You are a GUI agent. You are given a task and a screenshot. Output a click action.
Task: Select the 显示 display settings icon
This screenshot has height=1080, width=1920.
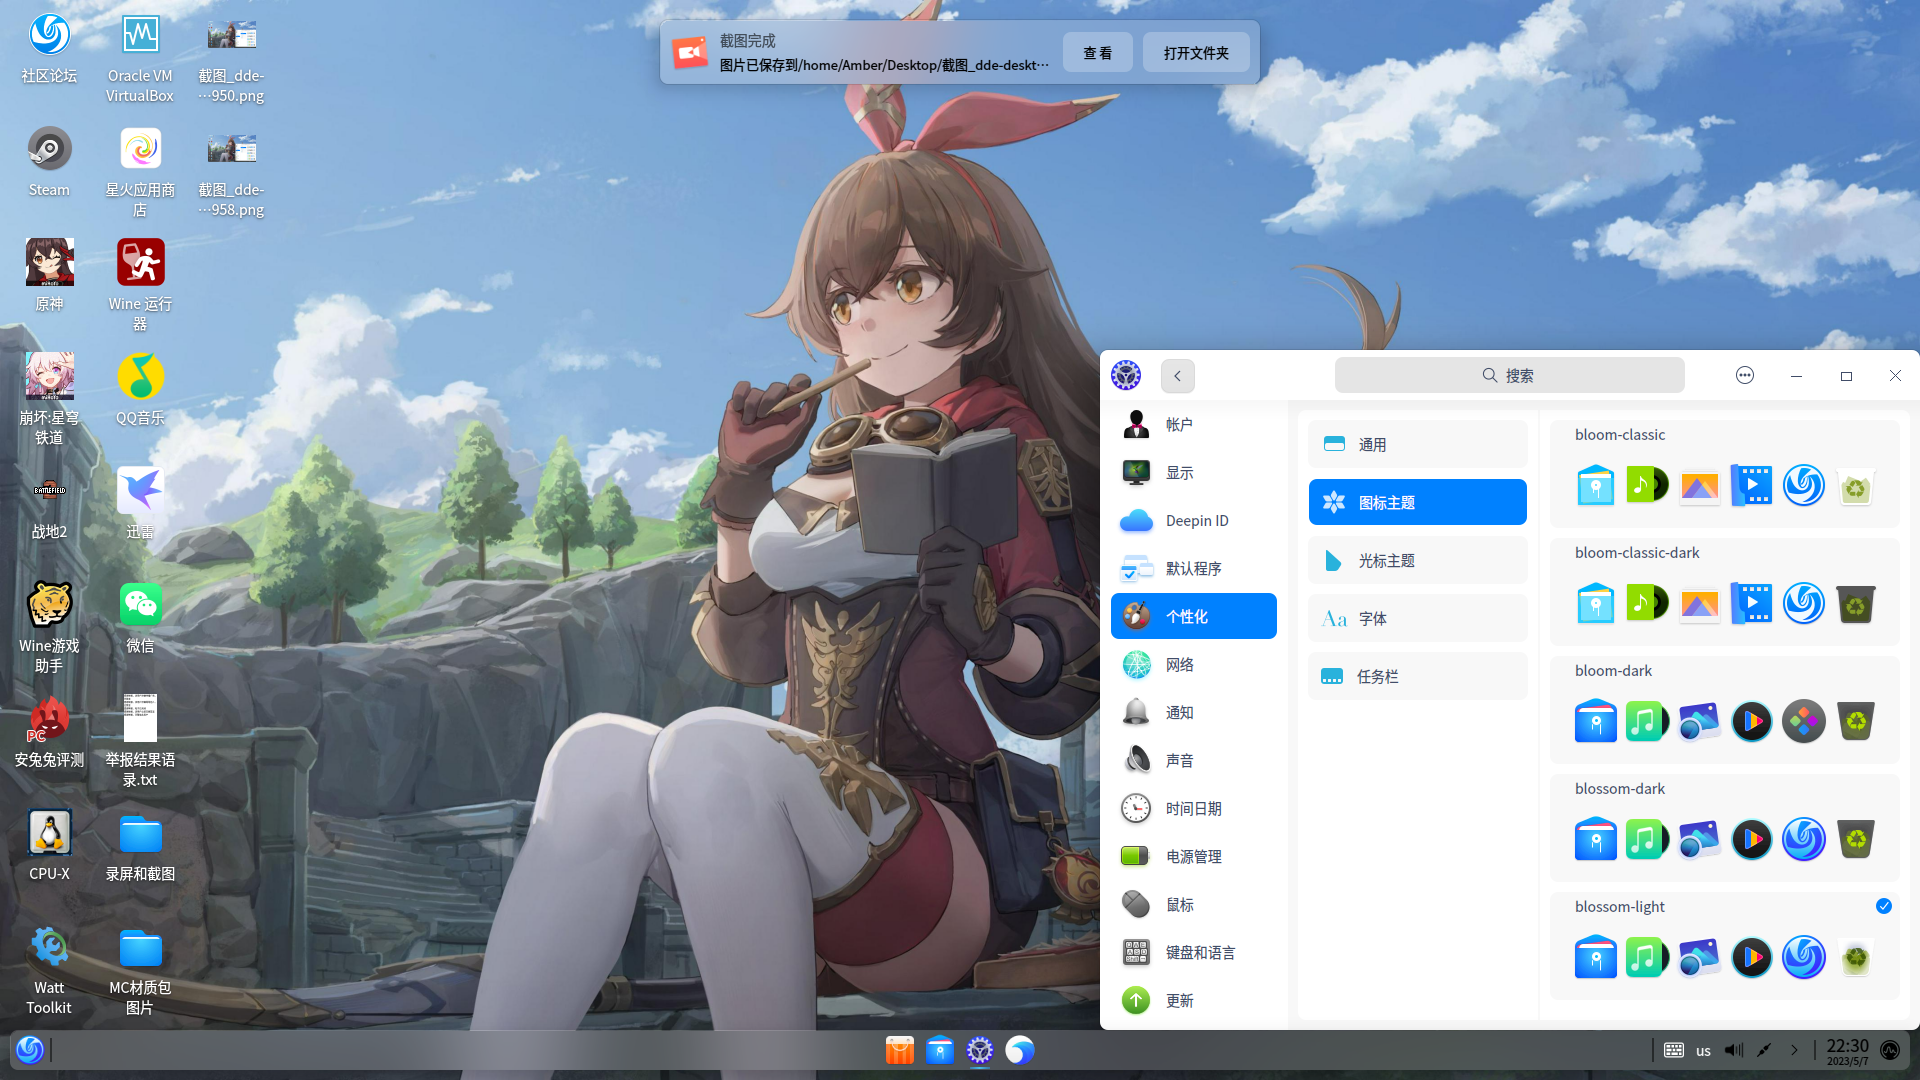pos(1180,472)
